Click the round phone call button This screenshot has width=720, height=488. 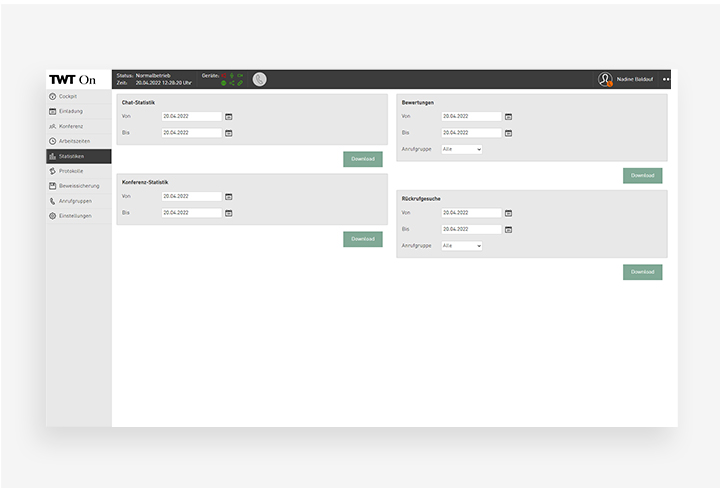pos(259,79)
